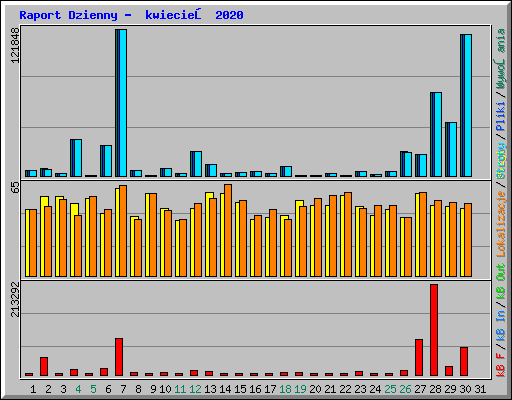Select day label 15 on the x-axis

pyautogui.click(x=240, y=389)
